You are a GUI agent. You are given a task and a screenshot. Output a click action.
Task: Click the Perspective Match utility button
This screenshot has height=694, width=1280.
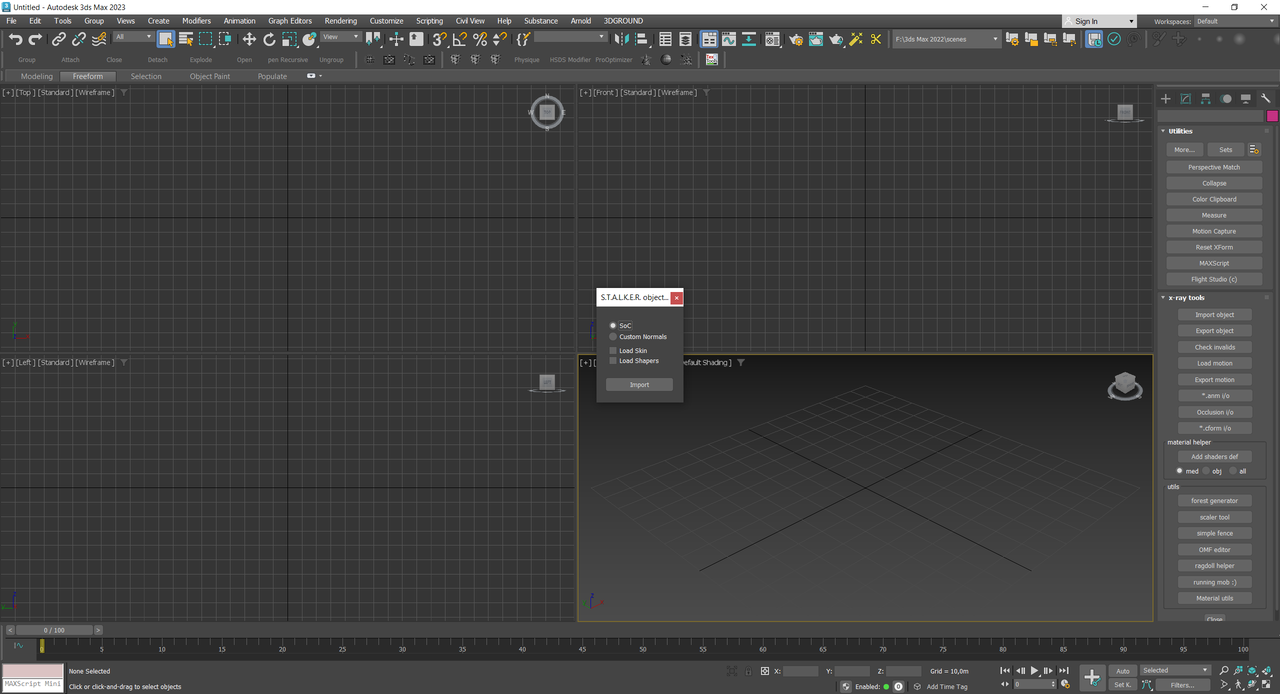click(x=1214, y=167)
